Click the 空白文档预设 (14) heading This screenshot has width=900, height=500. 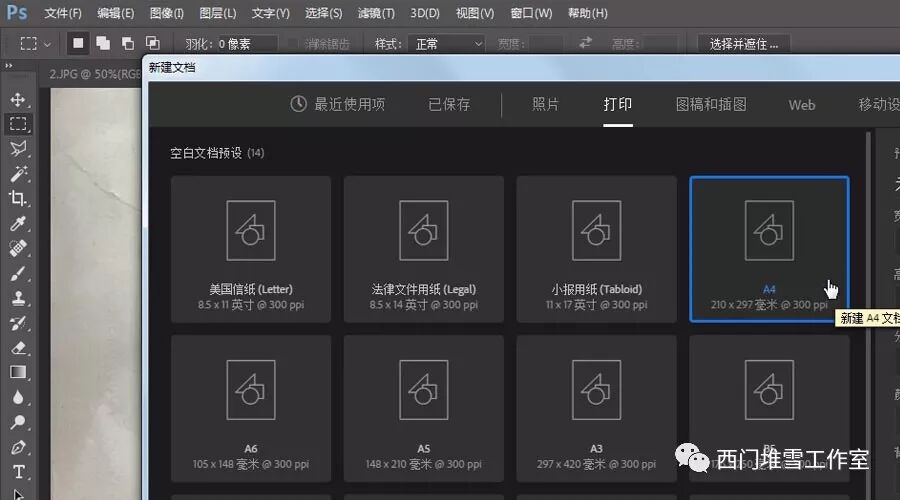pos(217,153)
